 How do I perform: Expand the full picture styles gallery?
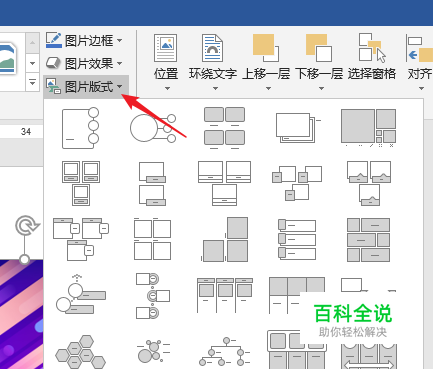(32, 82)
